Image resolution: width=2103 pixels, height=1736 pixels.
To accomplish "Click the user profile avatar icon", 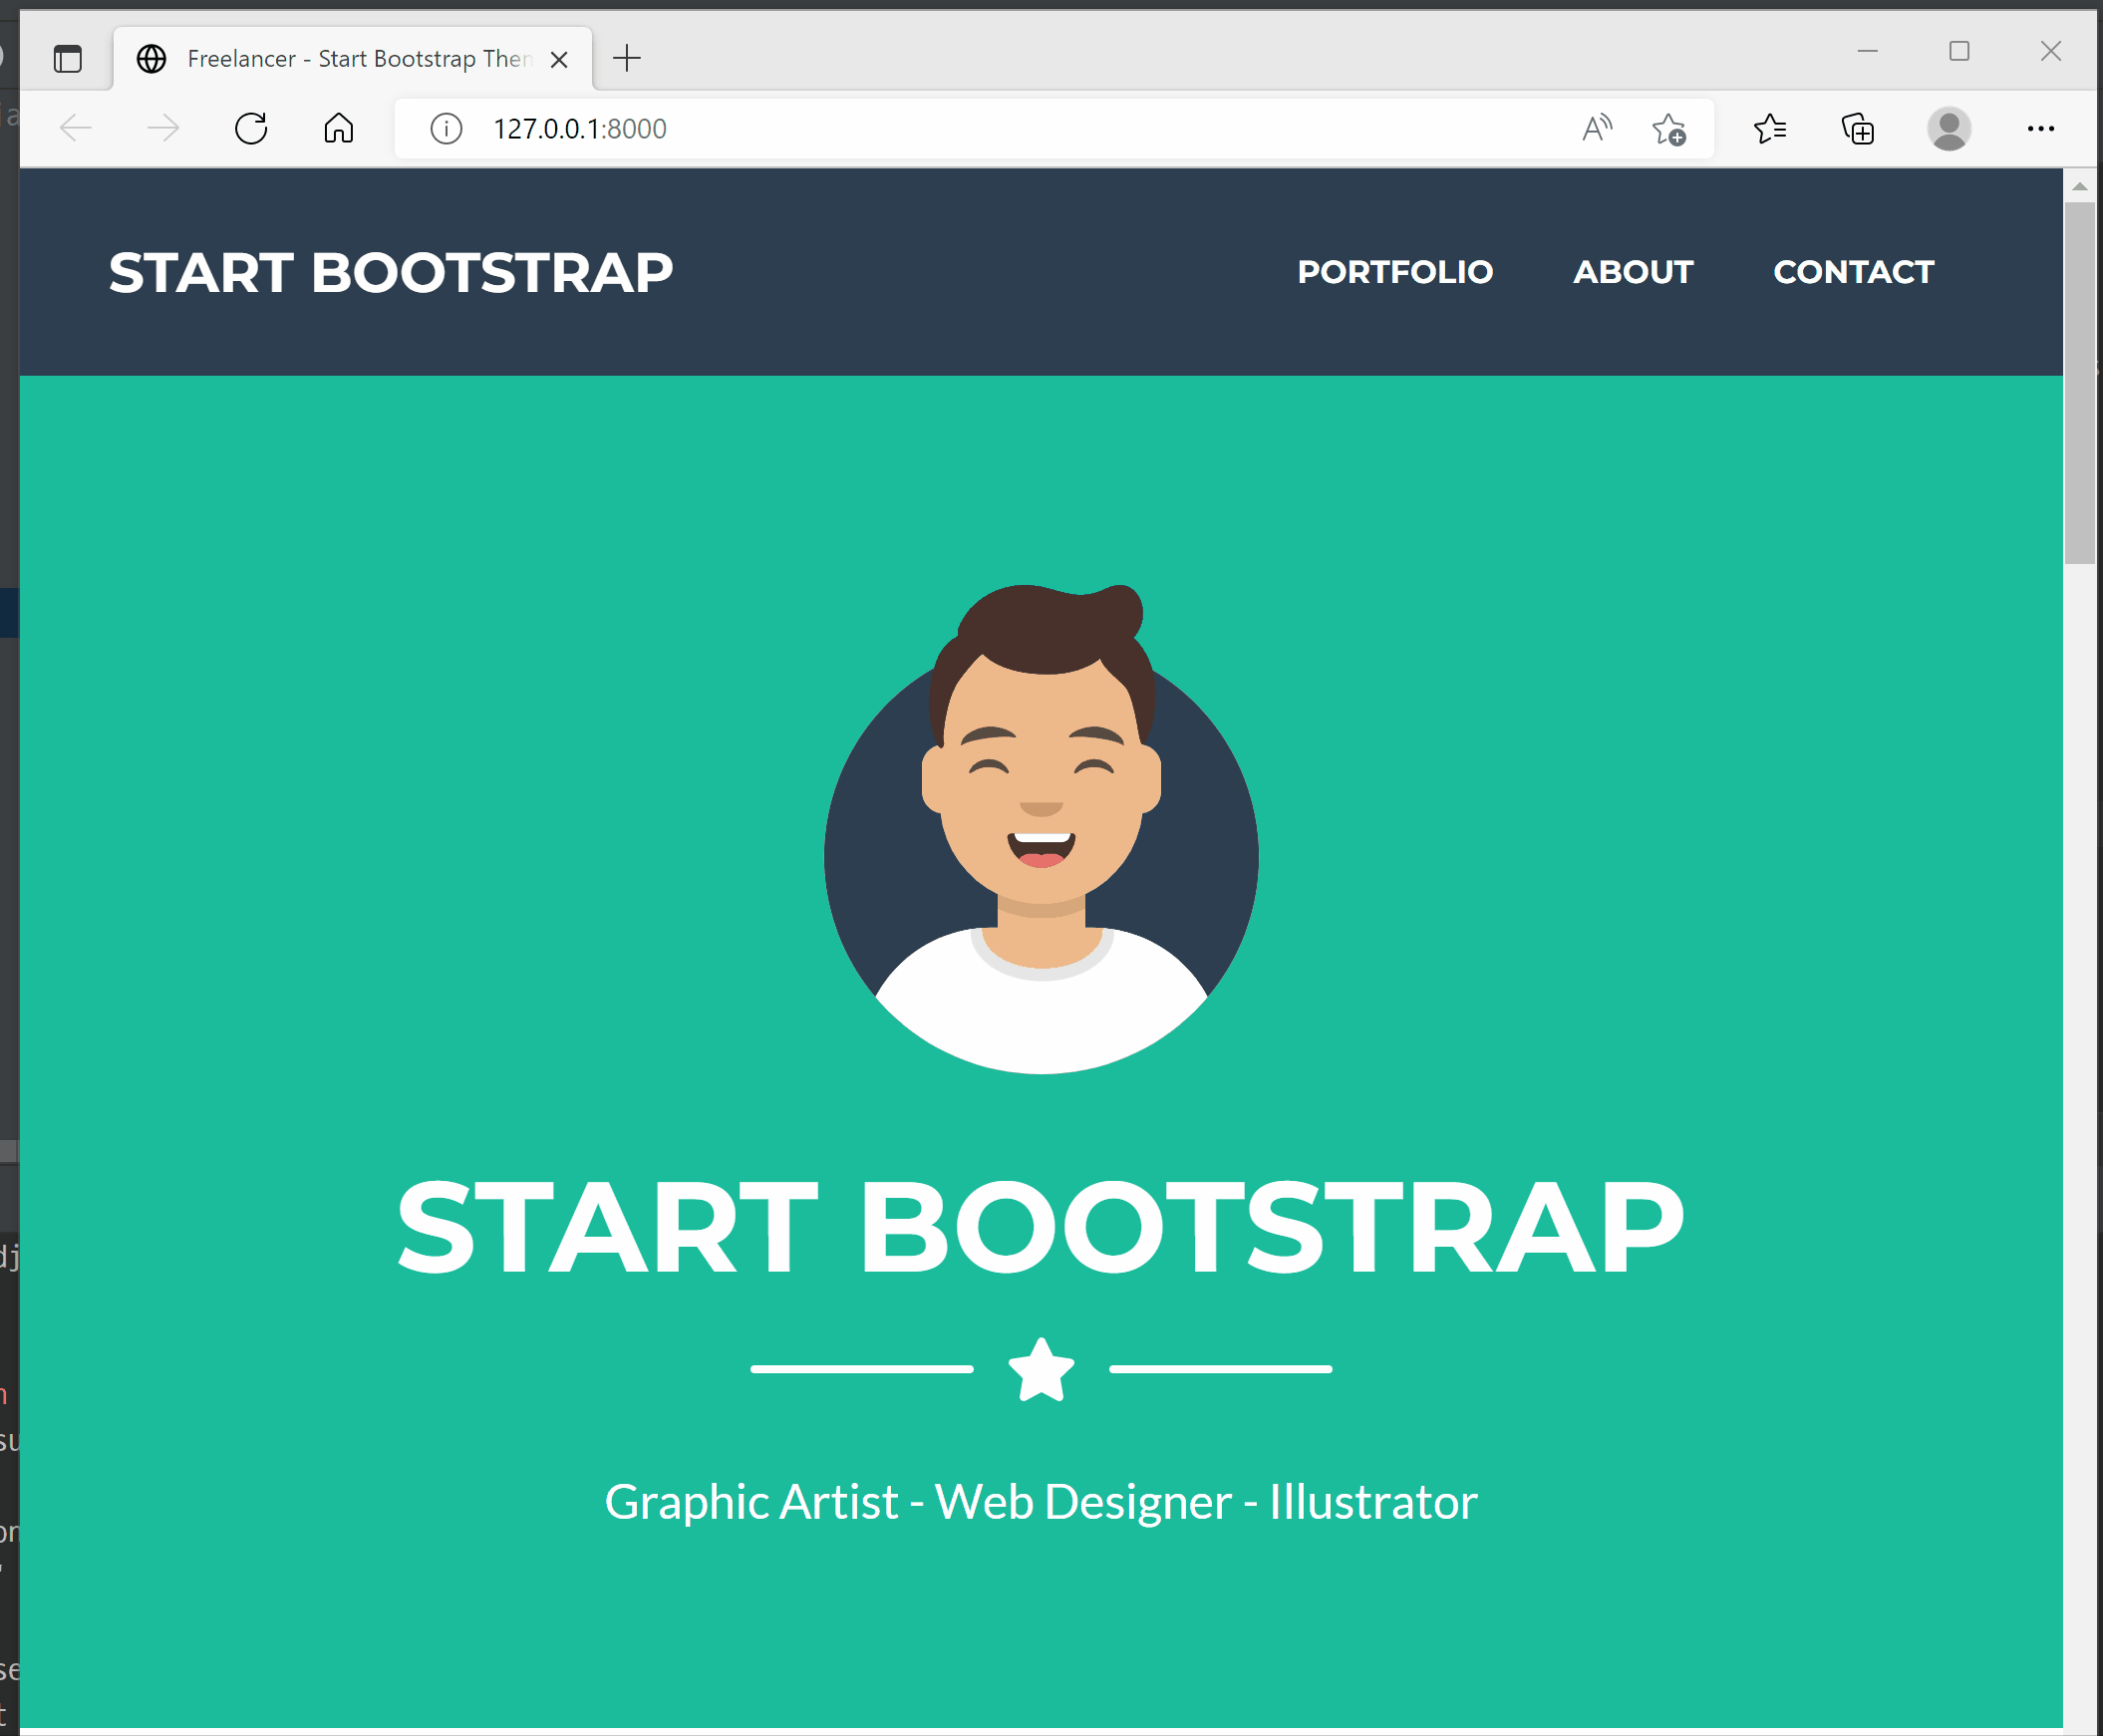I will pos(1948,129).
